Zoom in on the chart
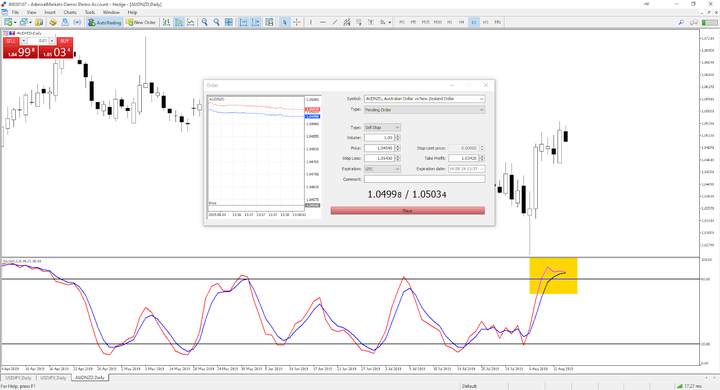 coord(204,22)
